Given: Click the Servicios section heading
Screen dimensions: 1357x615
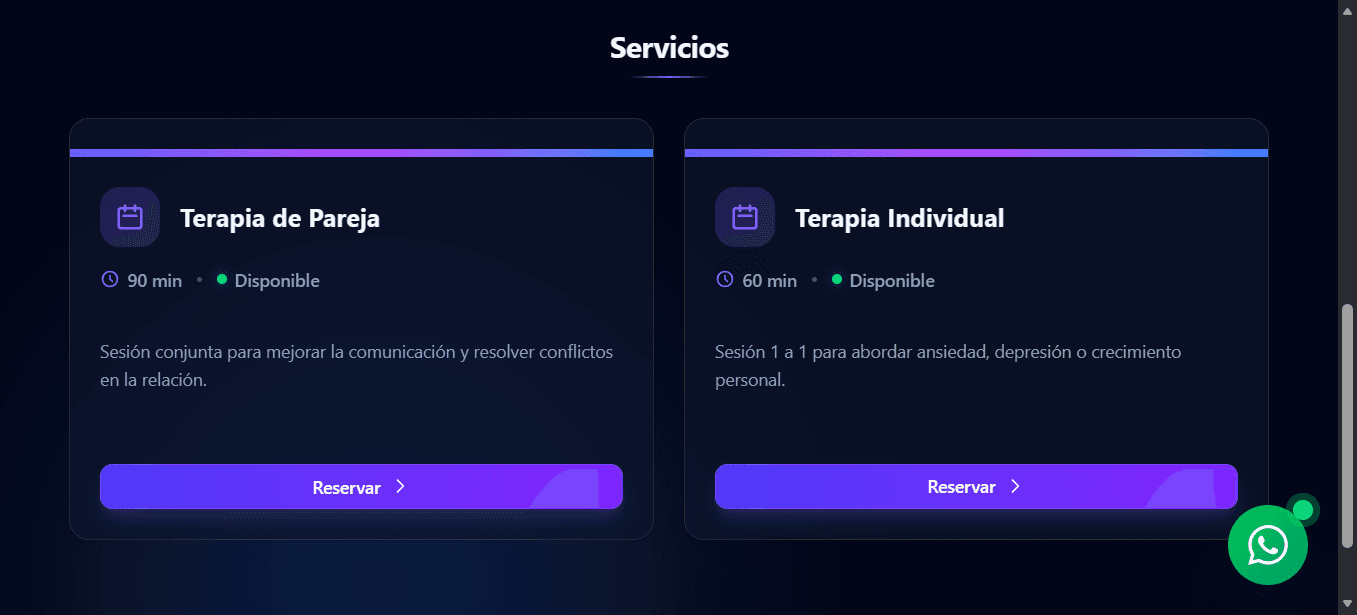Looking at the screenshot, I should click(x=669, y=48).
